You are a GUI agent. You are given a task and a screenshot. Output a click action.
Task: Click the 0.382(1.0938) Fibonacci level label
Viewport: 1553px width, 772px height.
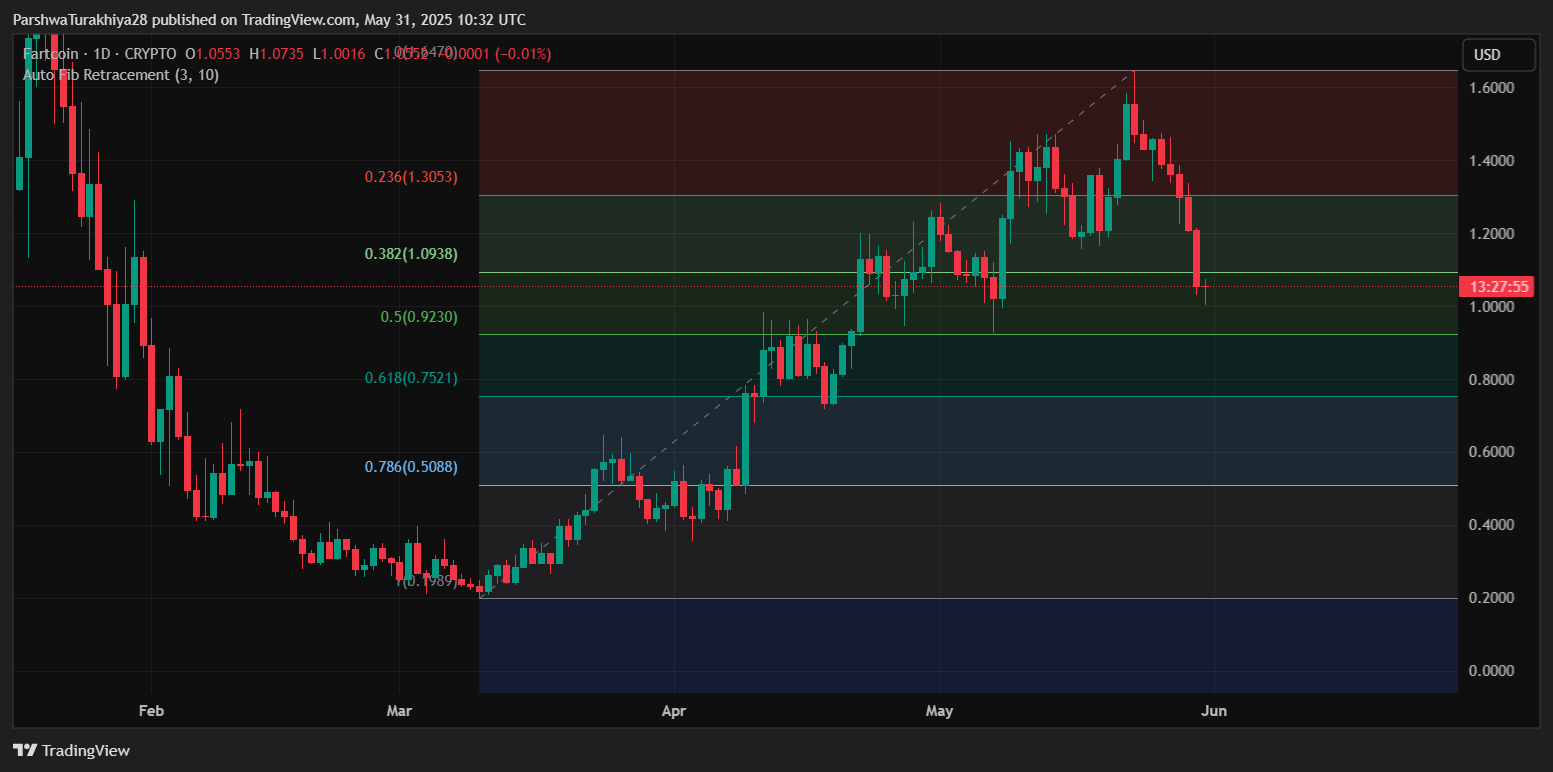411,254
